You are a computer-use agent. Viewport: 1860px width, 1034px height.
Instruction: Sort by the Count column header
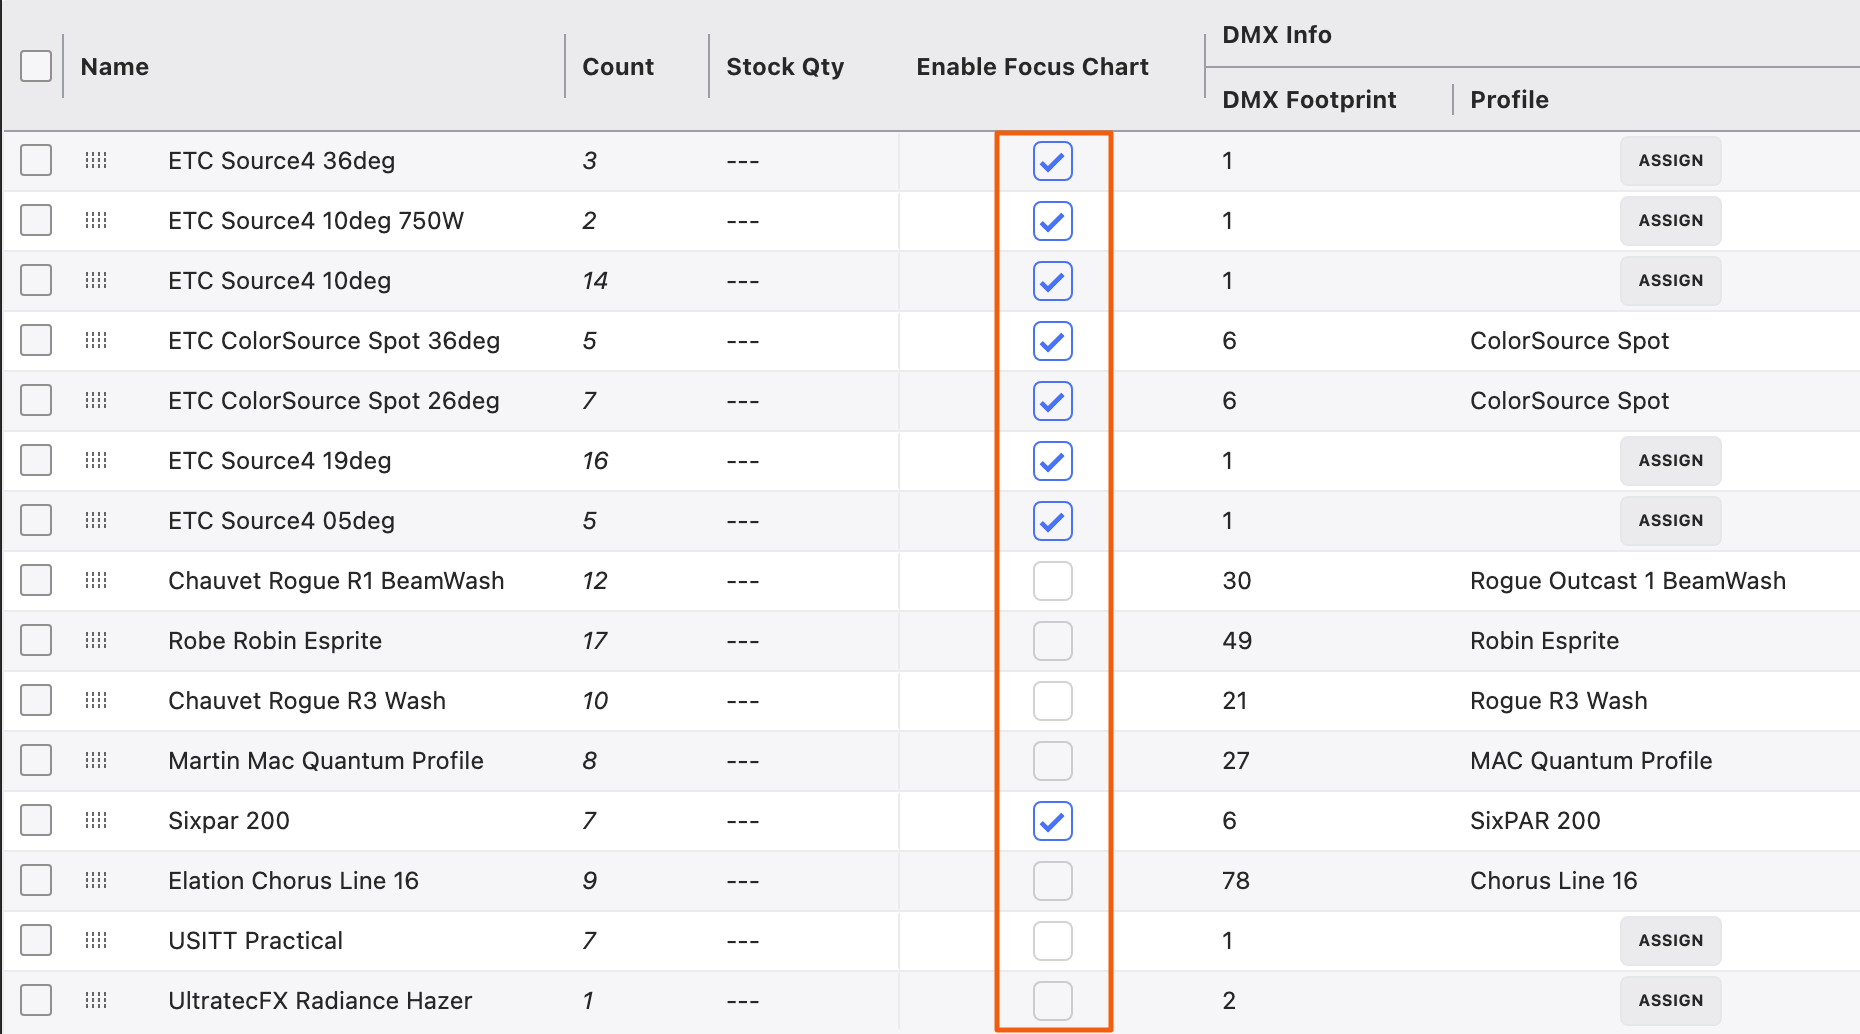point(618,67)
